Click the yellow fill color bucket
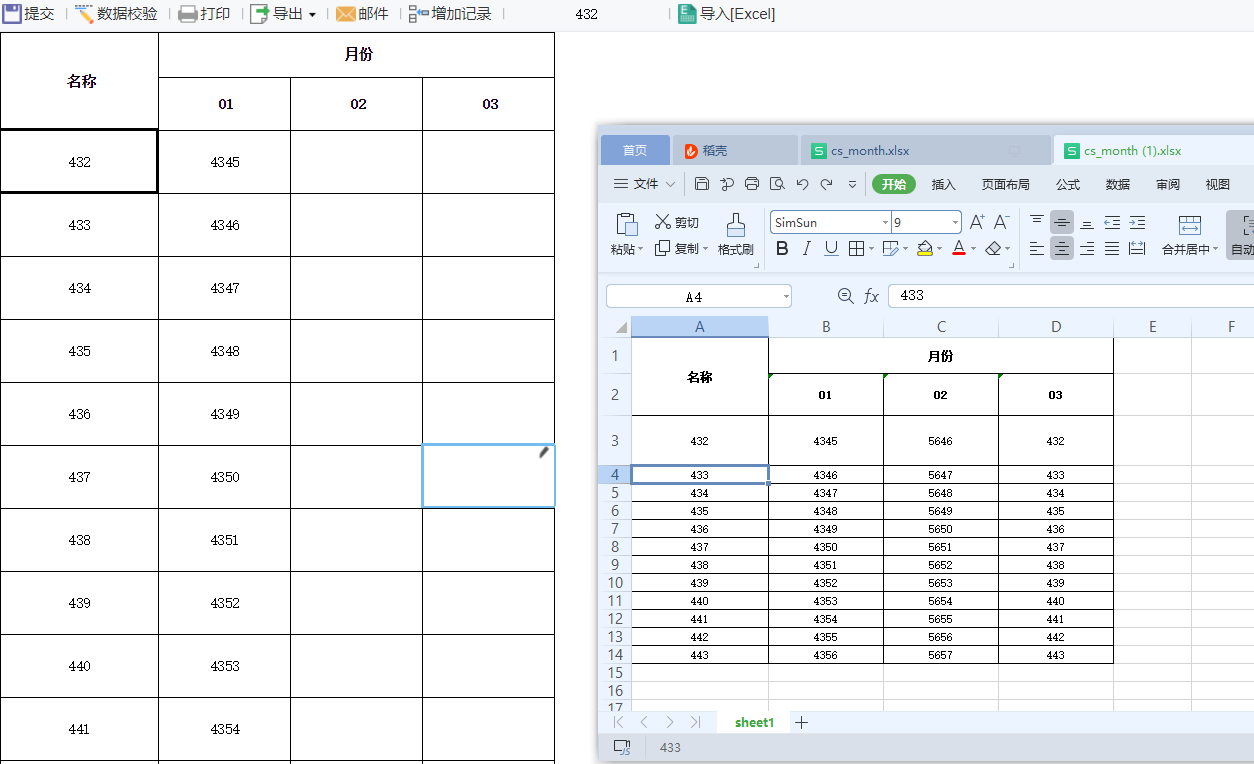 pos(925,248)
